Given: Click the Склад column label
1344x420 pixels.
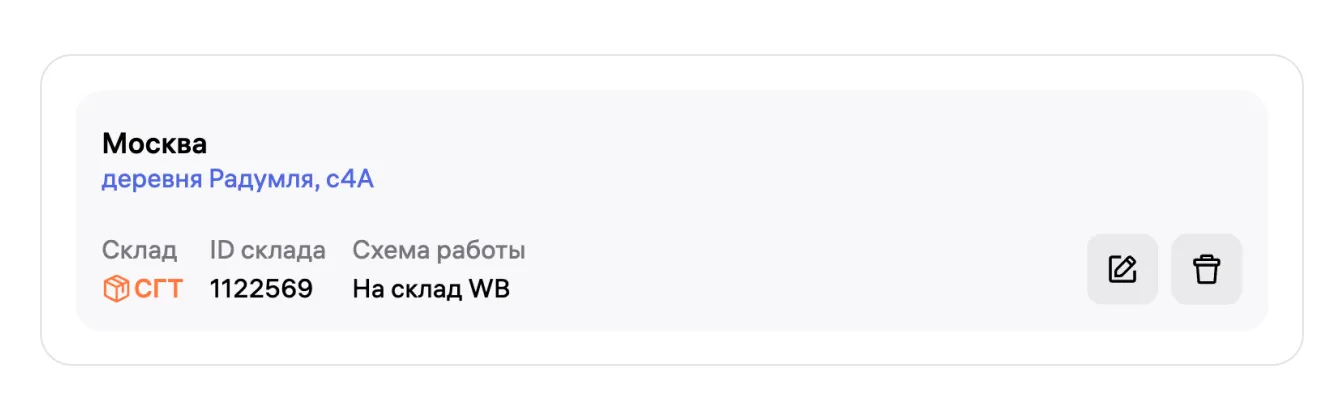Looking at the screenshot, I should tap(139, 250).
